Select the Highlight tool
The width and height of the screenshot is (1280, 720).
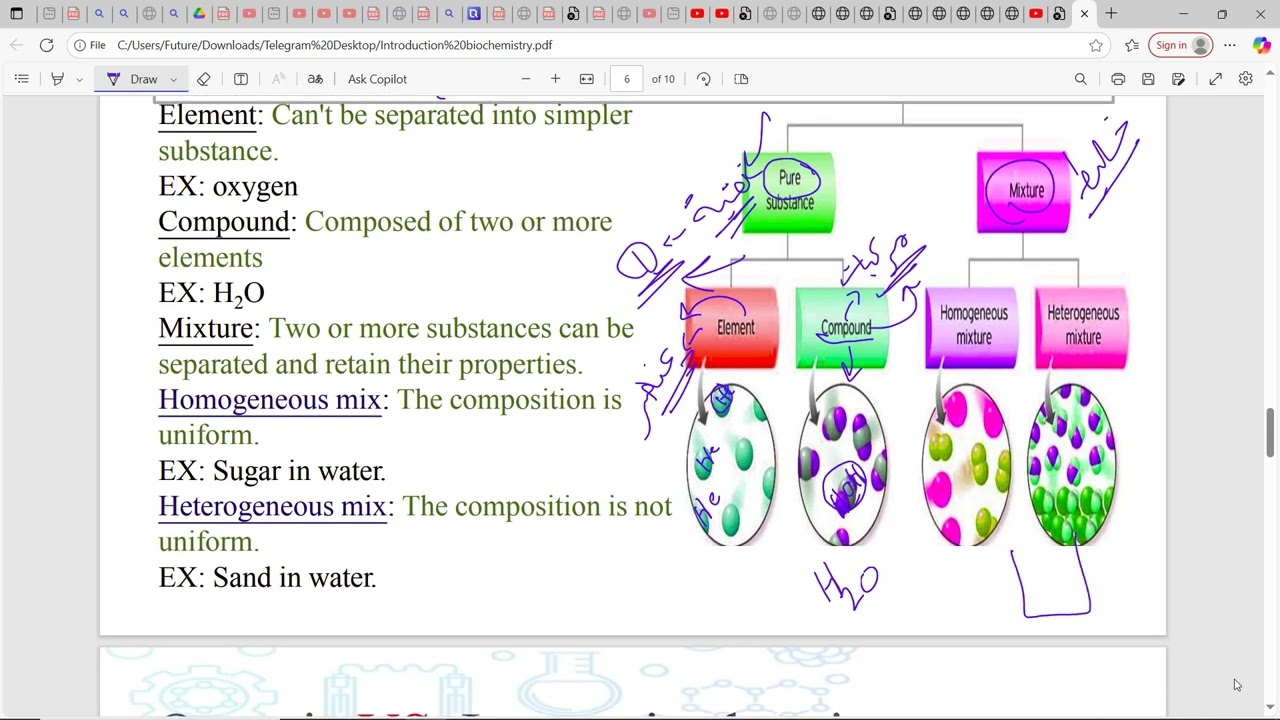(57, 79)
